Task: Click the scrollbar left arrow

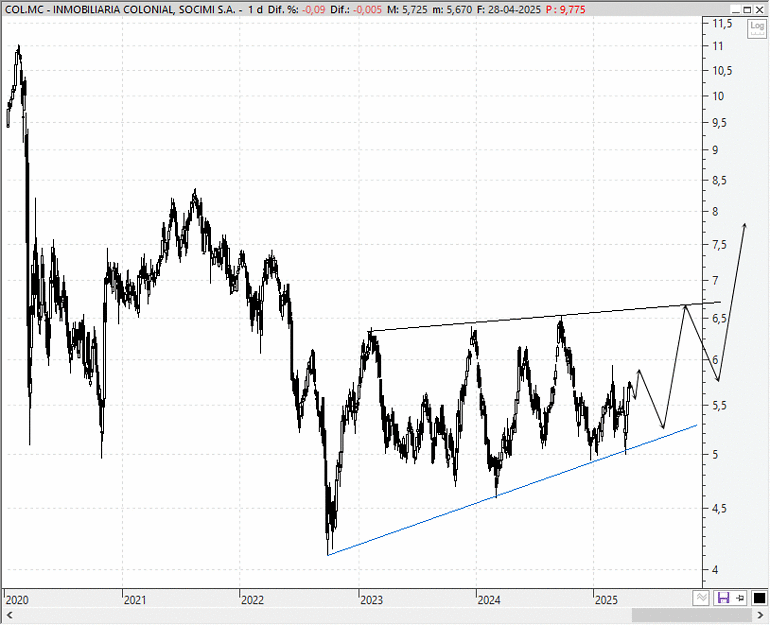Action: pos(10,615)
